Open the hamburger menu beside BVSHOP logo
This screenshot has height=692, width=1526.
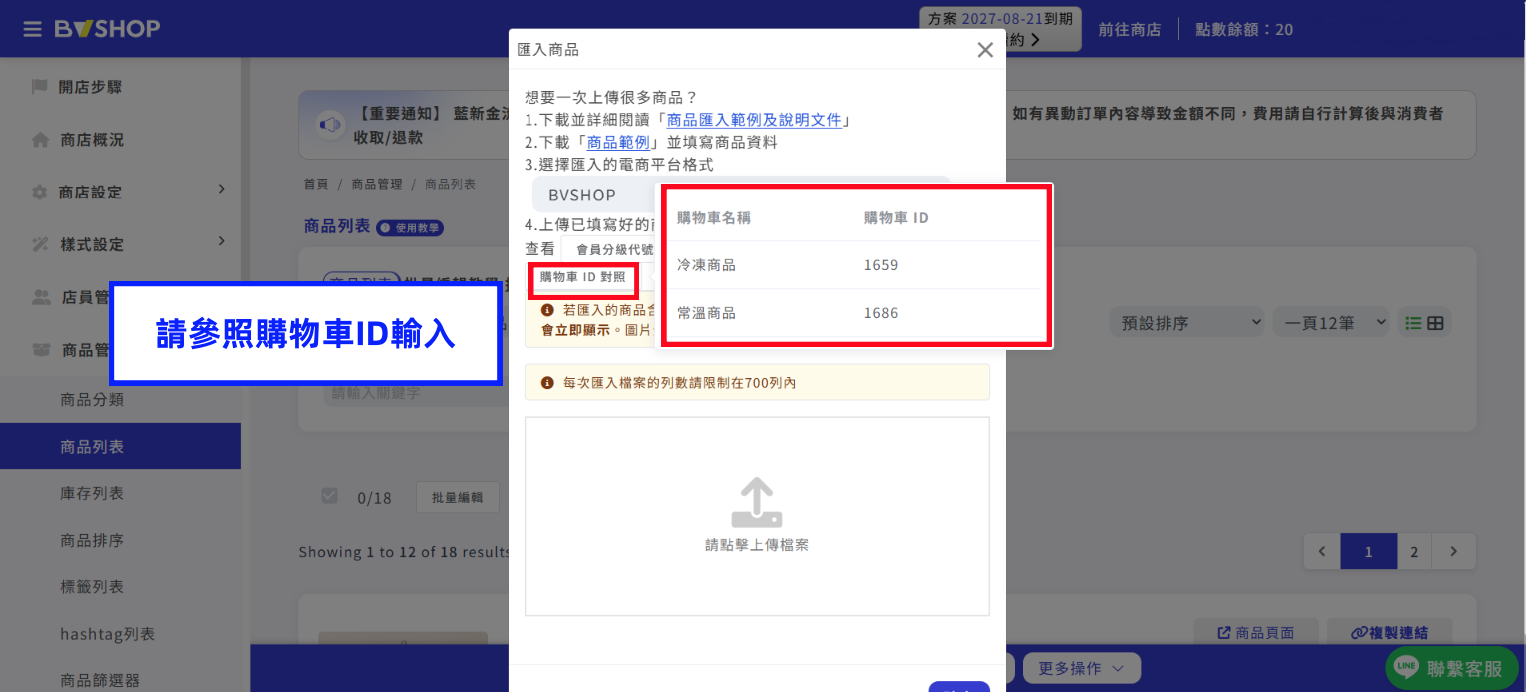(x=33, y=29)
